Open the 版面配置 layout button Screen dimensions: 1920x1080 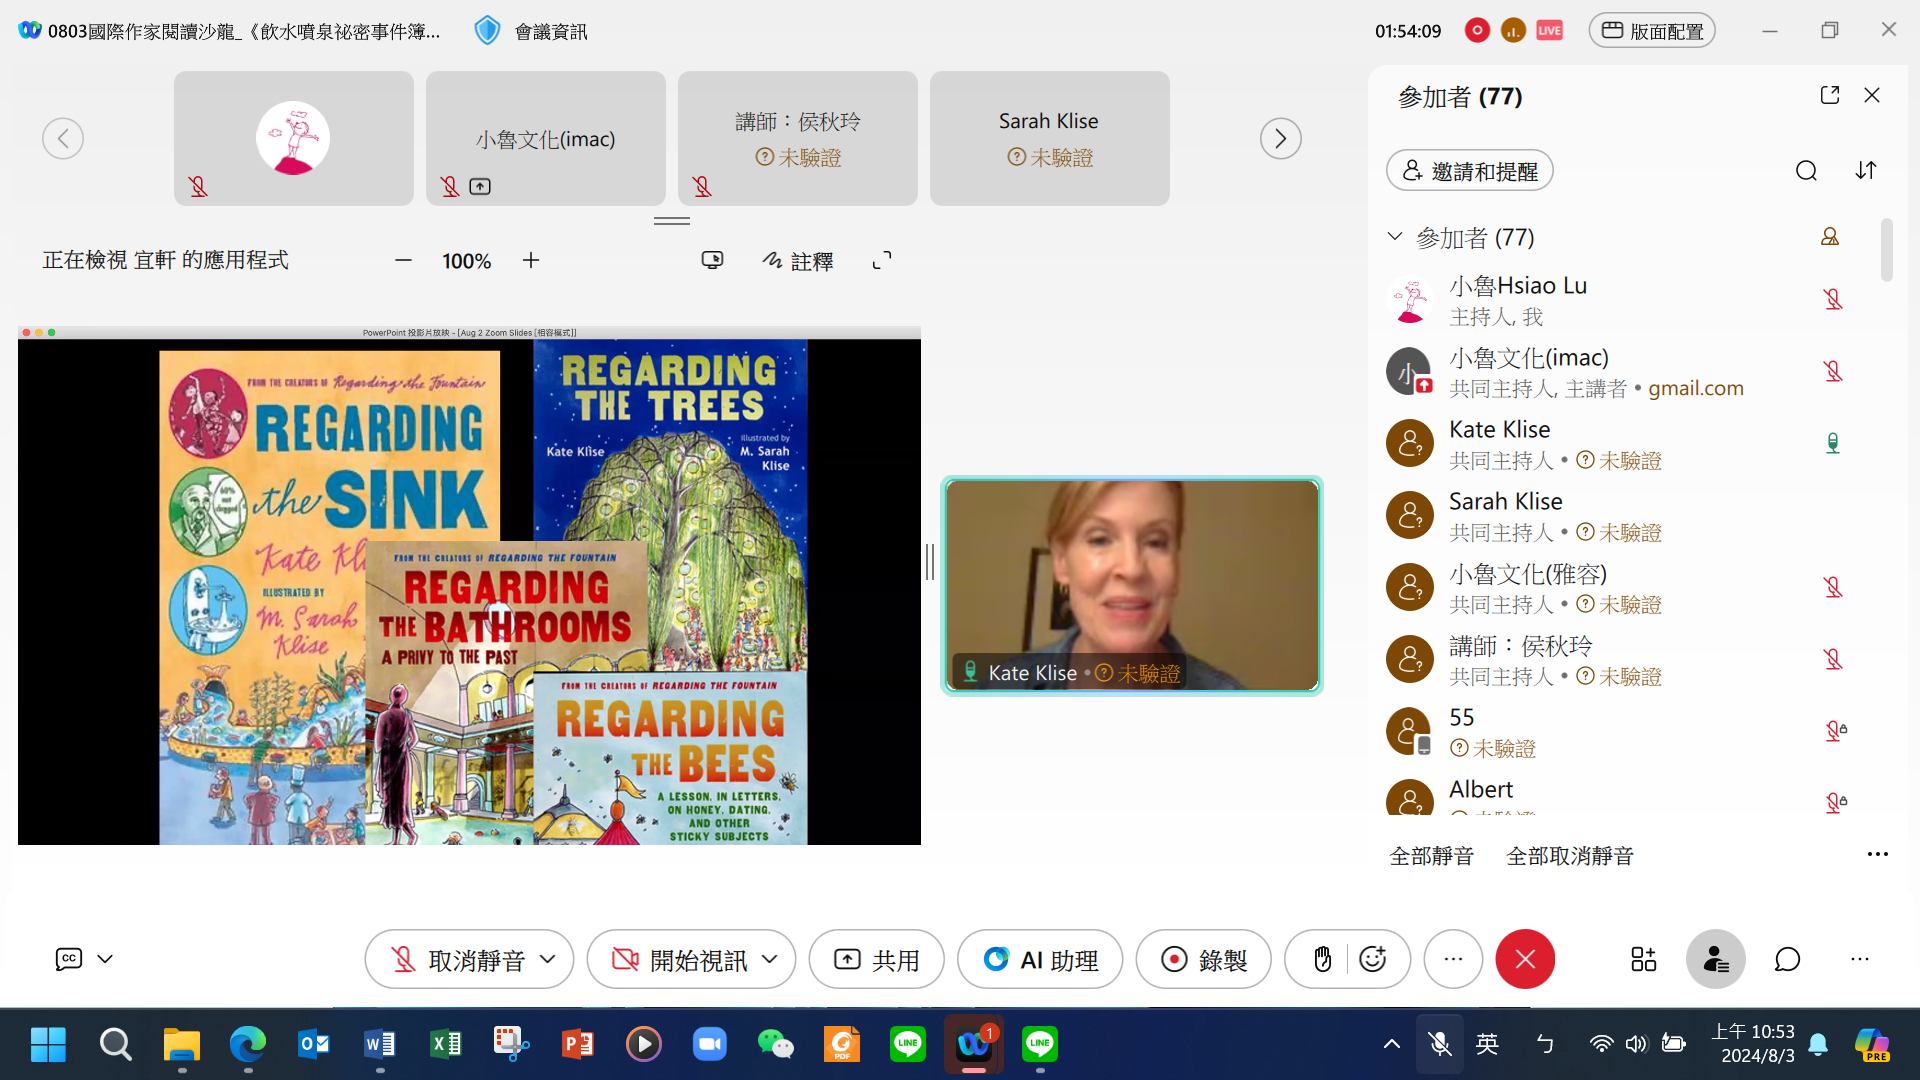[x=1652, y=31]
